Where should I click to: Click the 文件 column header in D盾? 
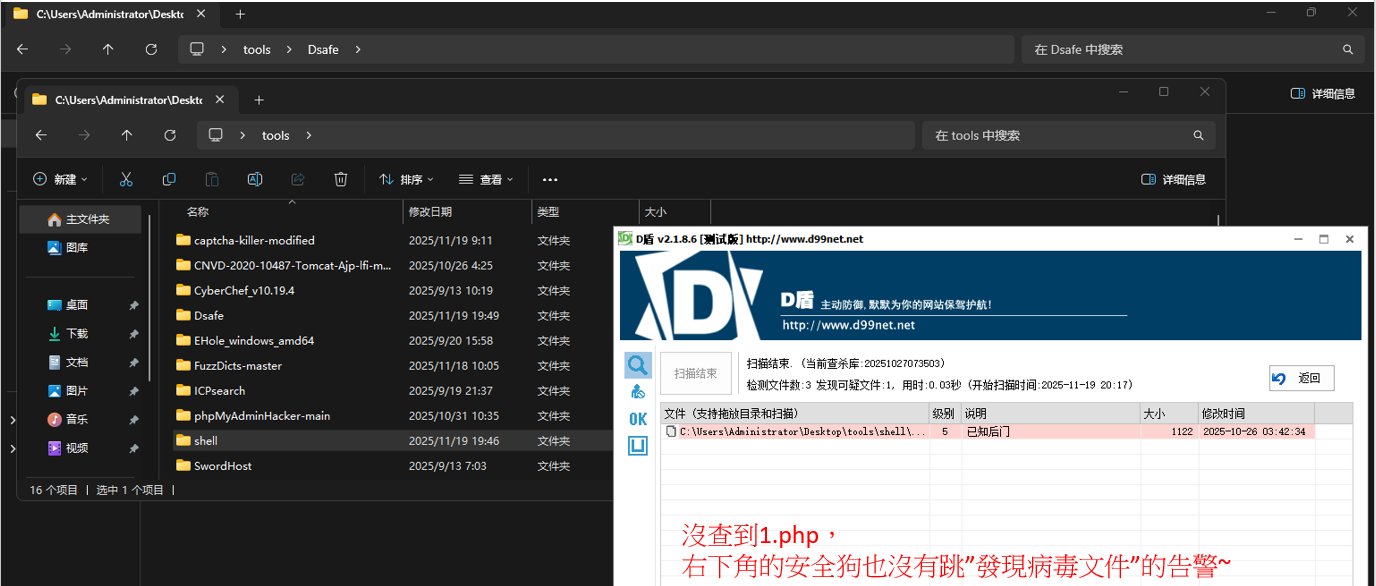pos(794,413)
